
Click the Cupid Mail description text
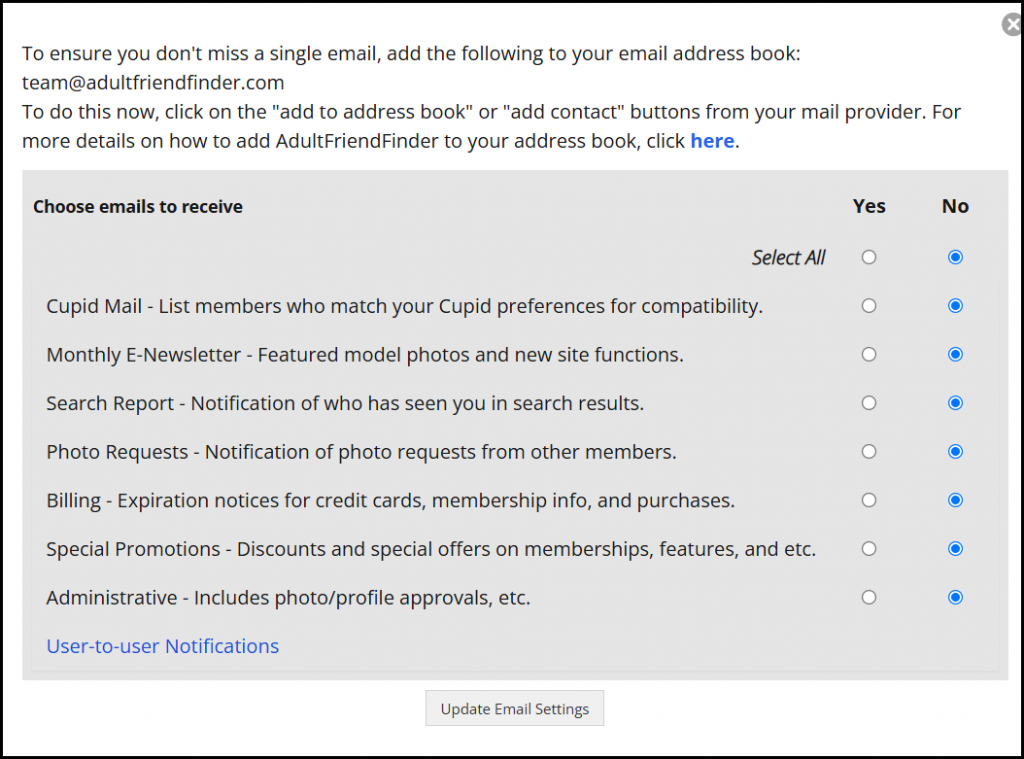(404, 306)
